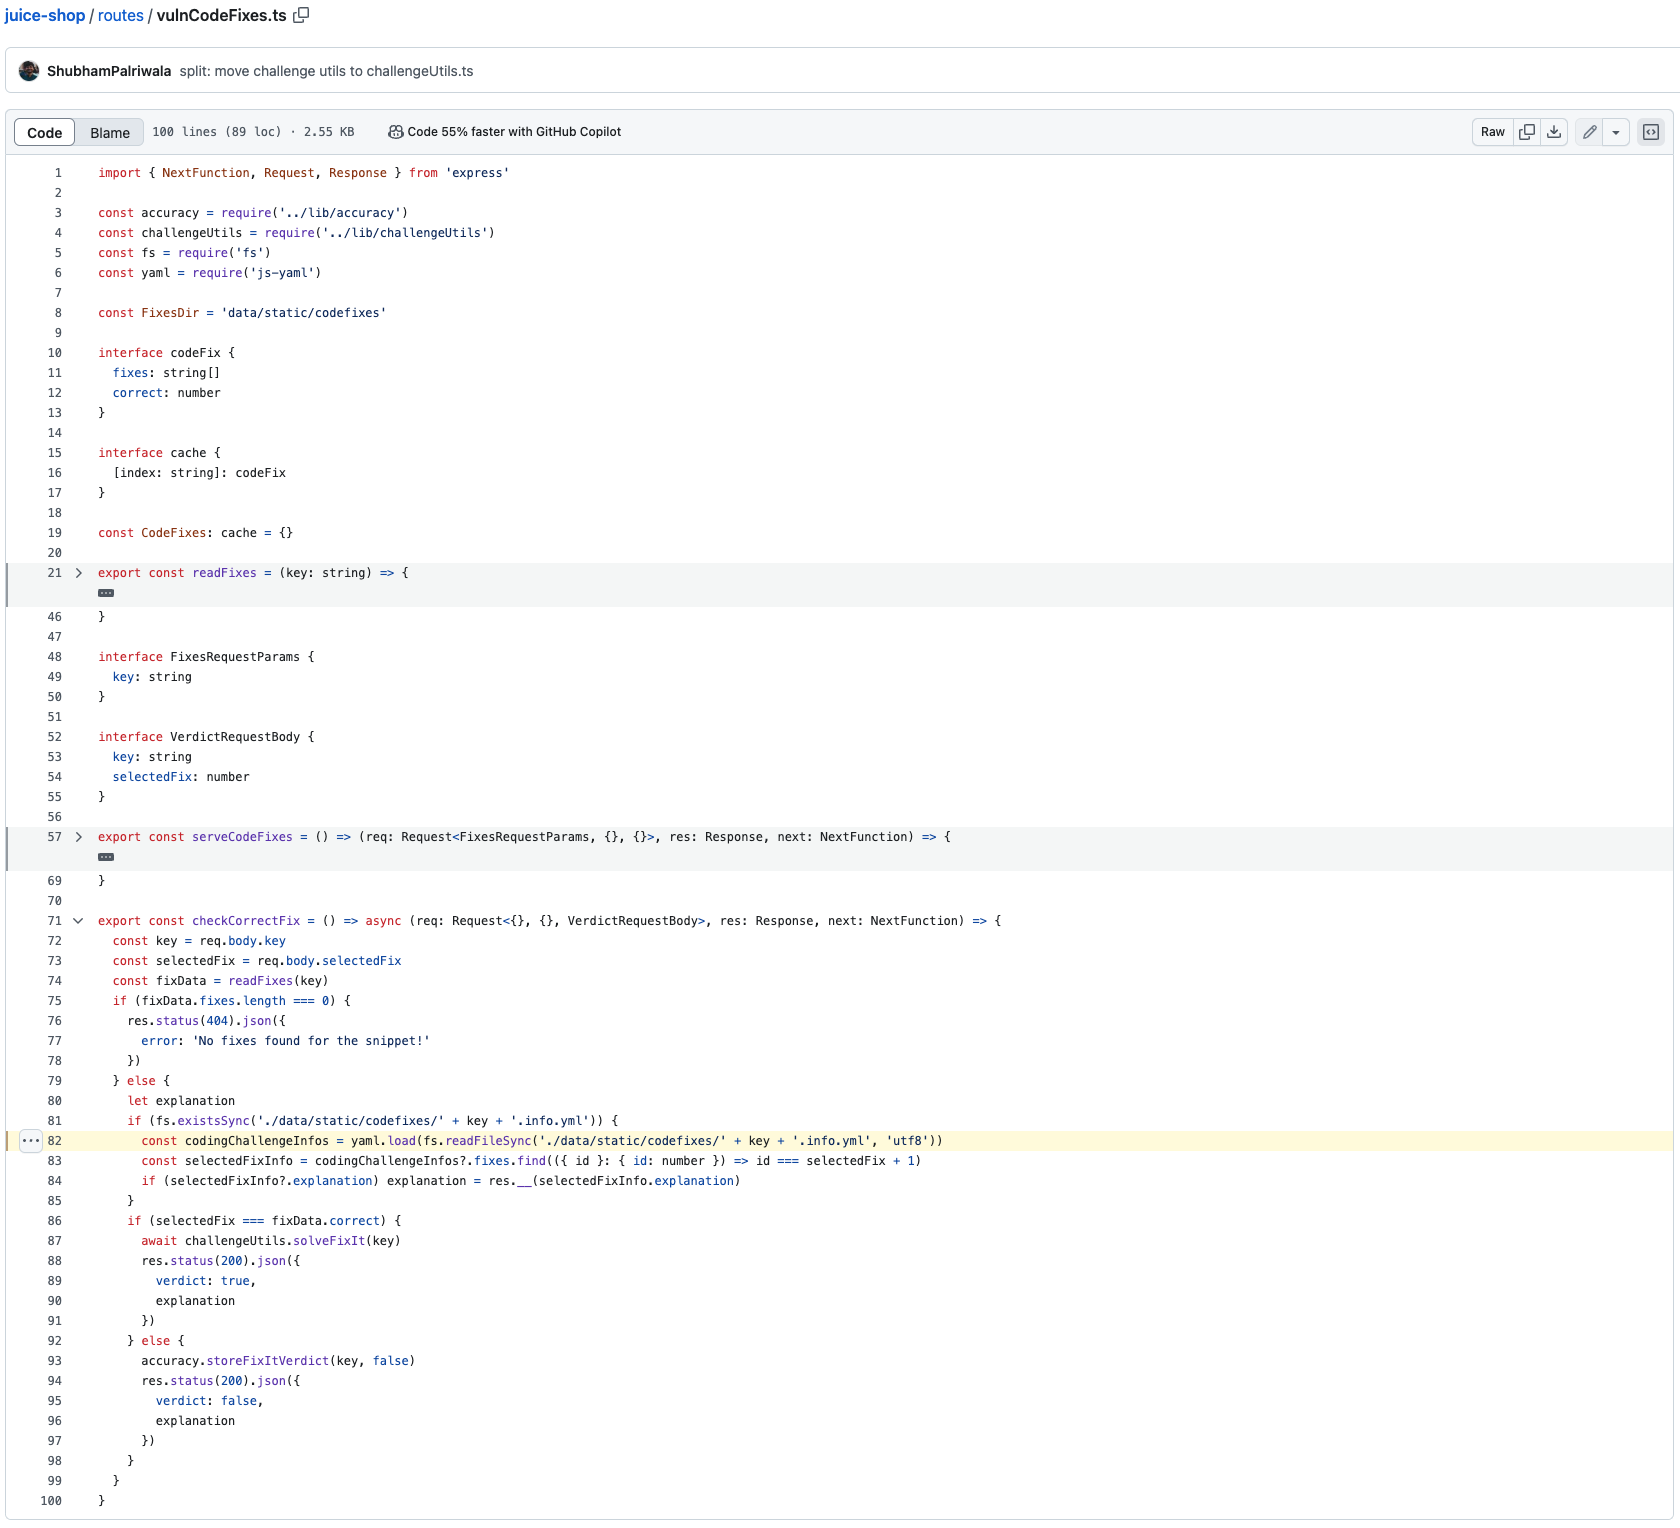Open the kebab menu on line 82
1680x1528 pixels.
coord(31,1141)
